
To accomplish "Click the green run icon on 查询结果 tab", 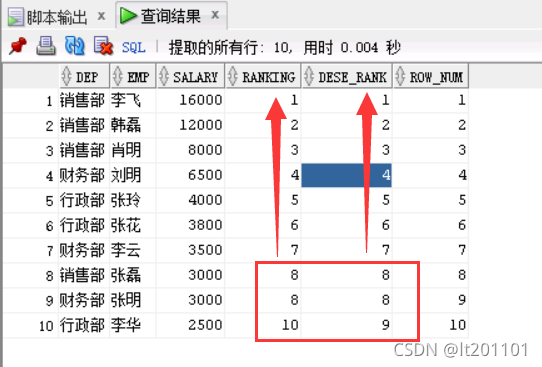I will click(x=128, y=16).
